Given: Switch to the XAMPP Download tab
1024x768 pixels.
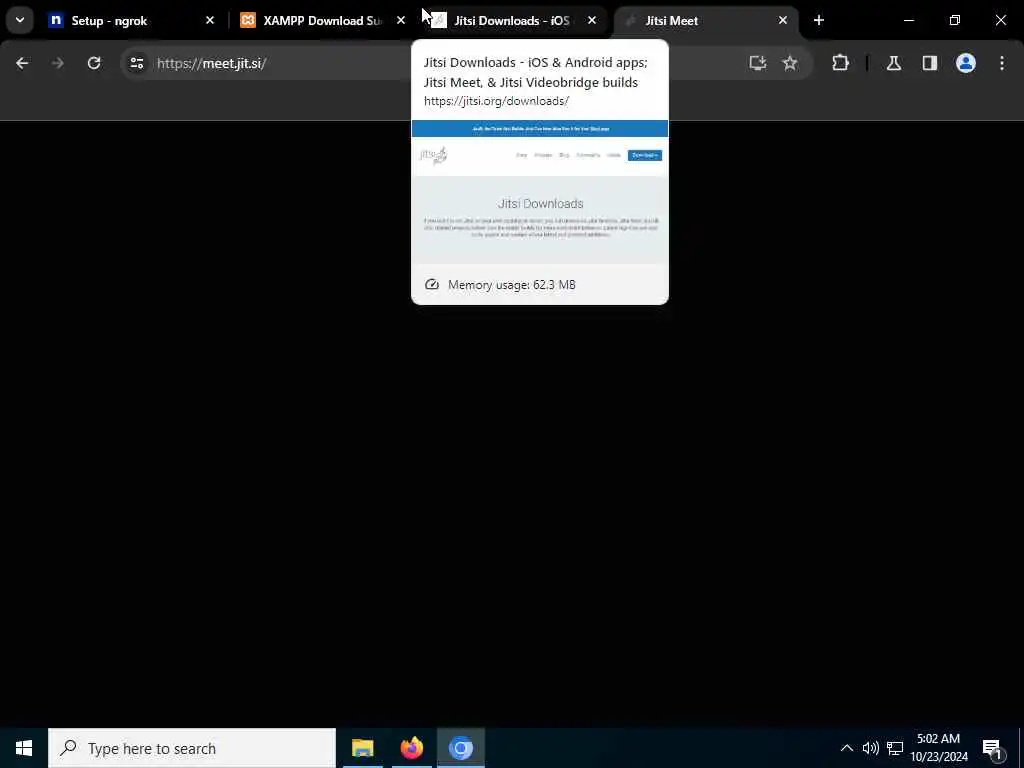Looking at the screenshot, I should click(322, 20).
